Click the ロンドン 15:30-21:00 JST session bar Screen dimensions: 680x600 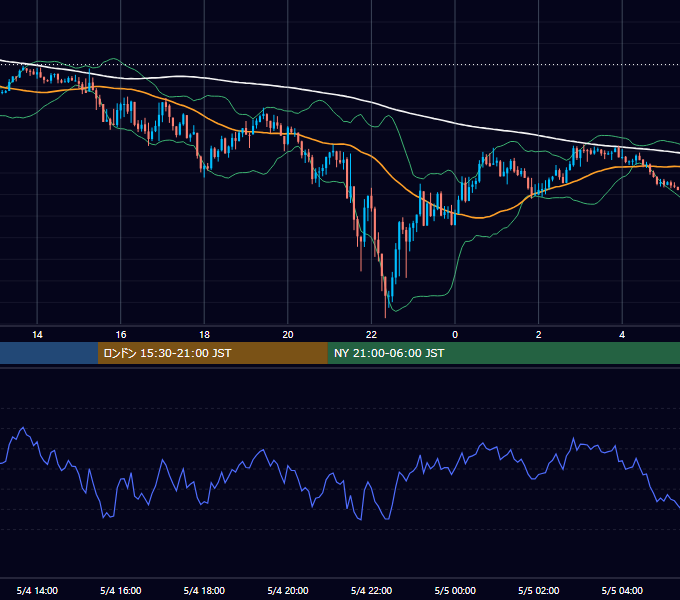(x=212, y=353)
